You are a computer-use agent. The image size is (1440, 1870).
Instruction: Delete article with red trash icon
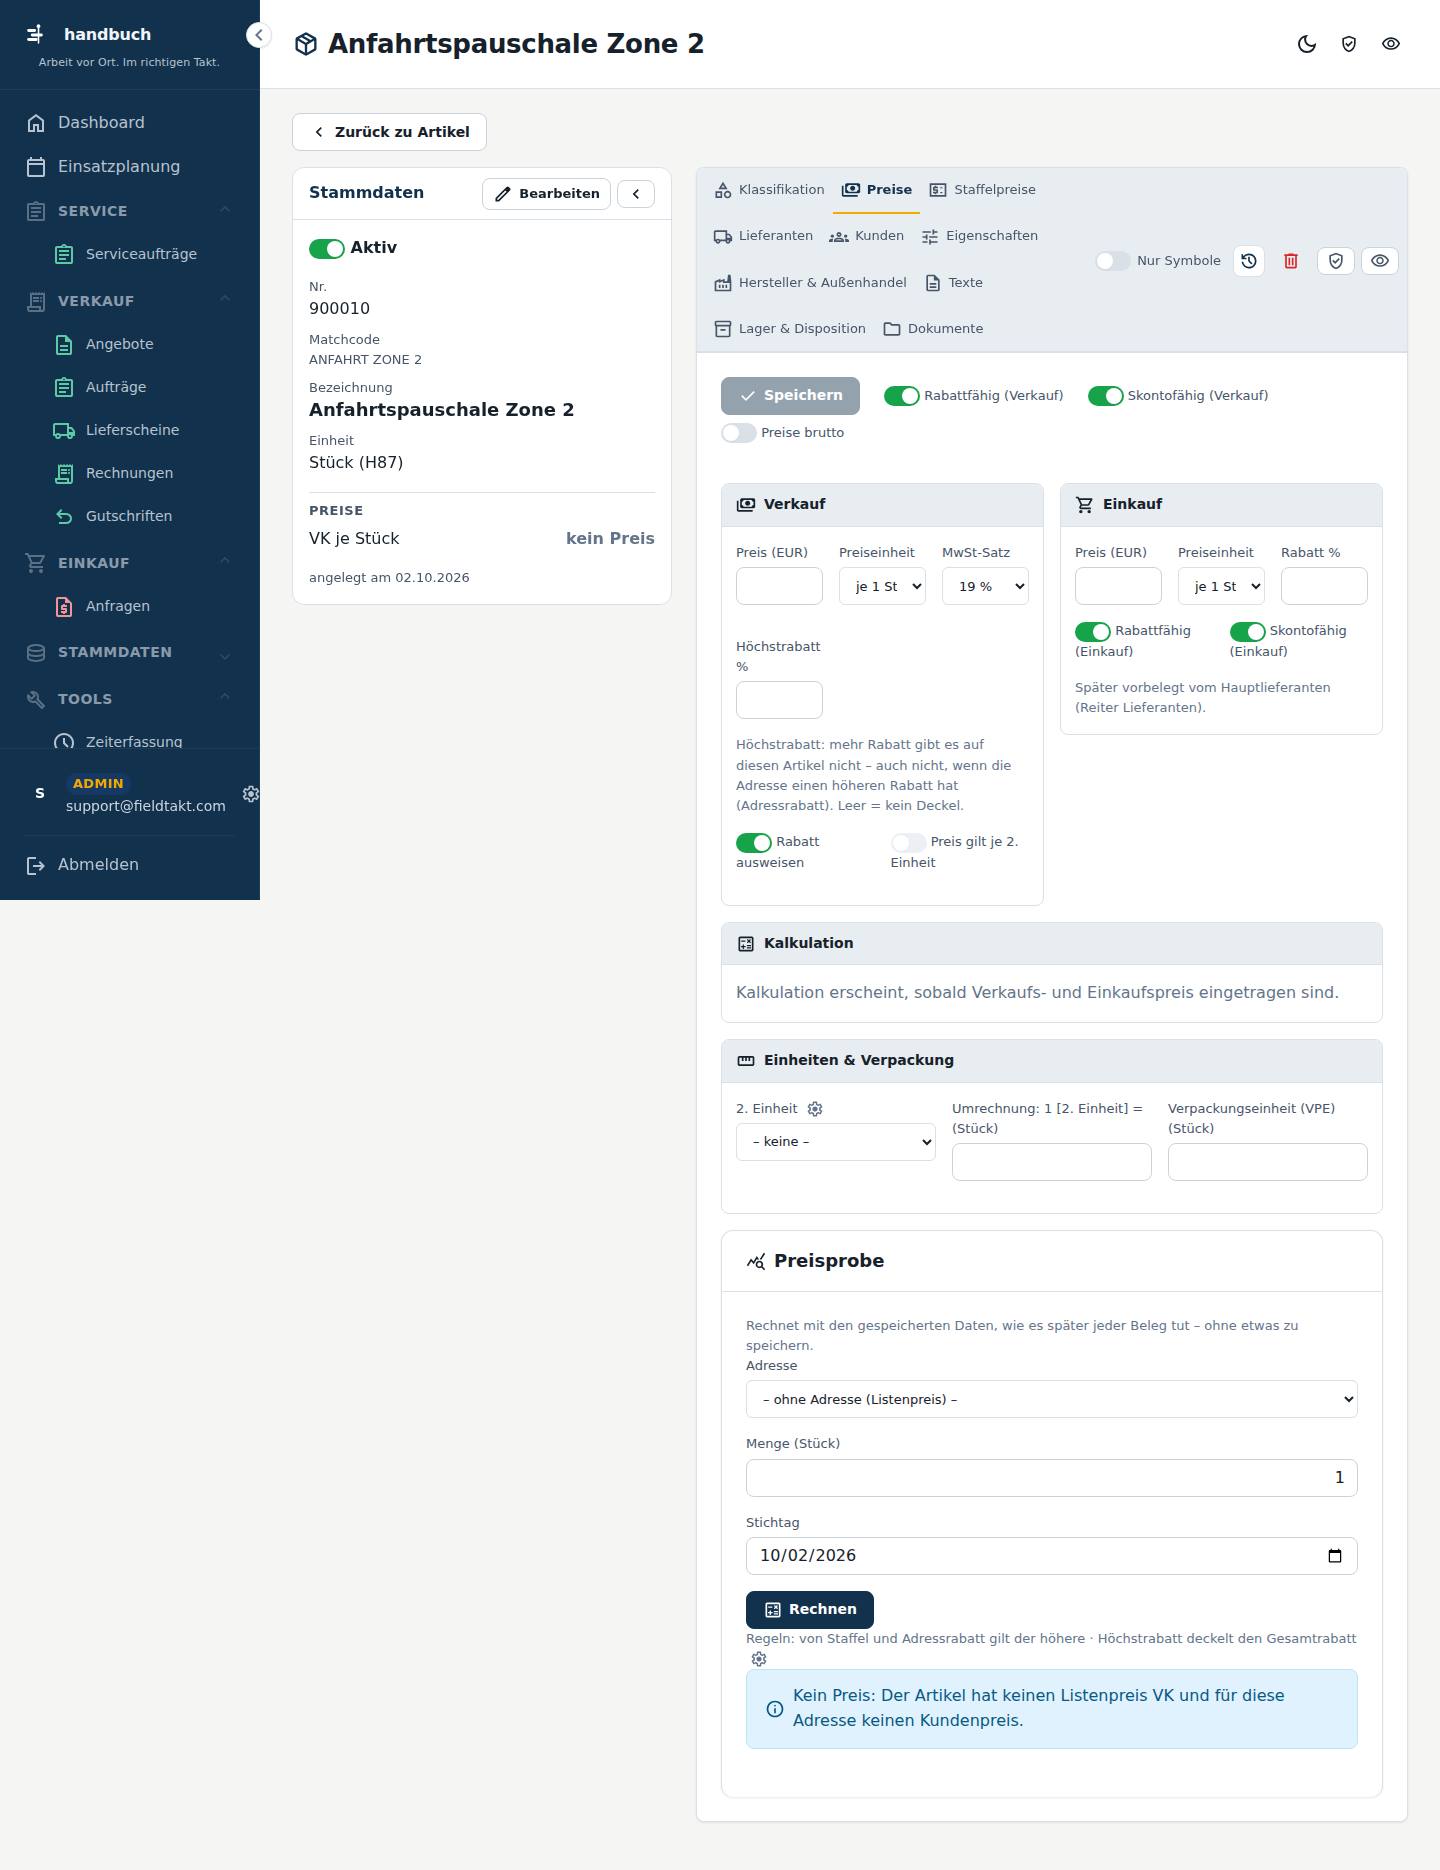click(1291, 261)
